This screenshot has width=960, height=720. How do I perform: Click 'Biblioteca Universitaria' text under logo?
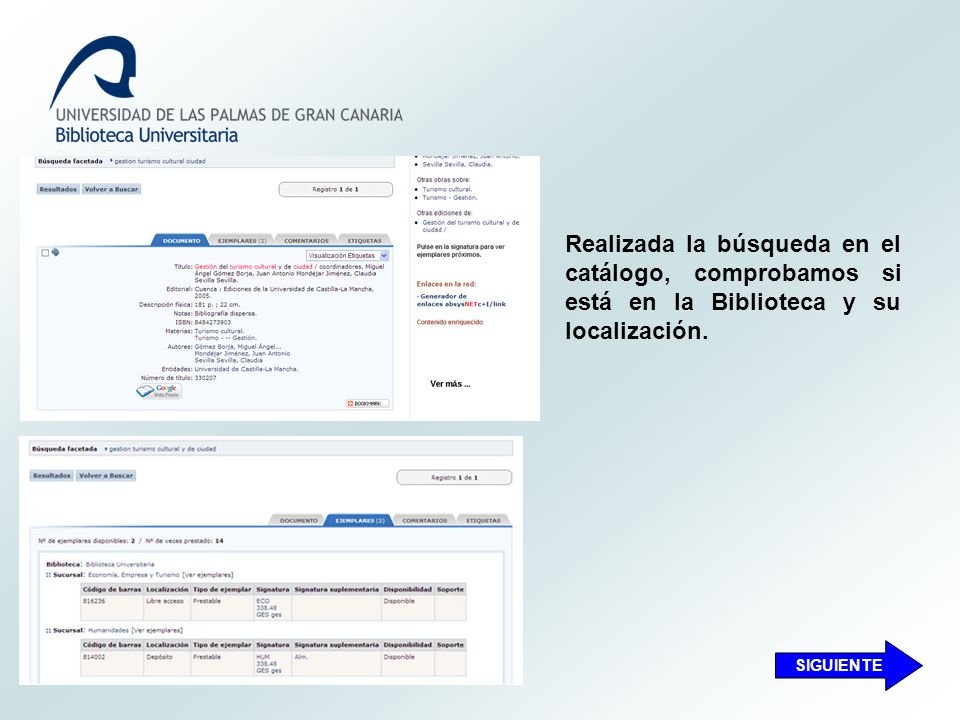coord(147,135)
